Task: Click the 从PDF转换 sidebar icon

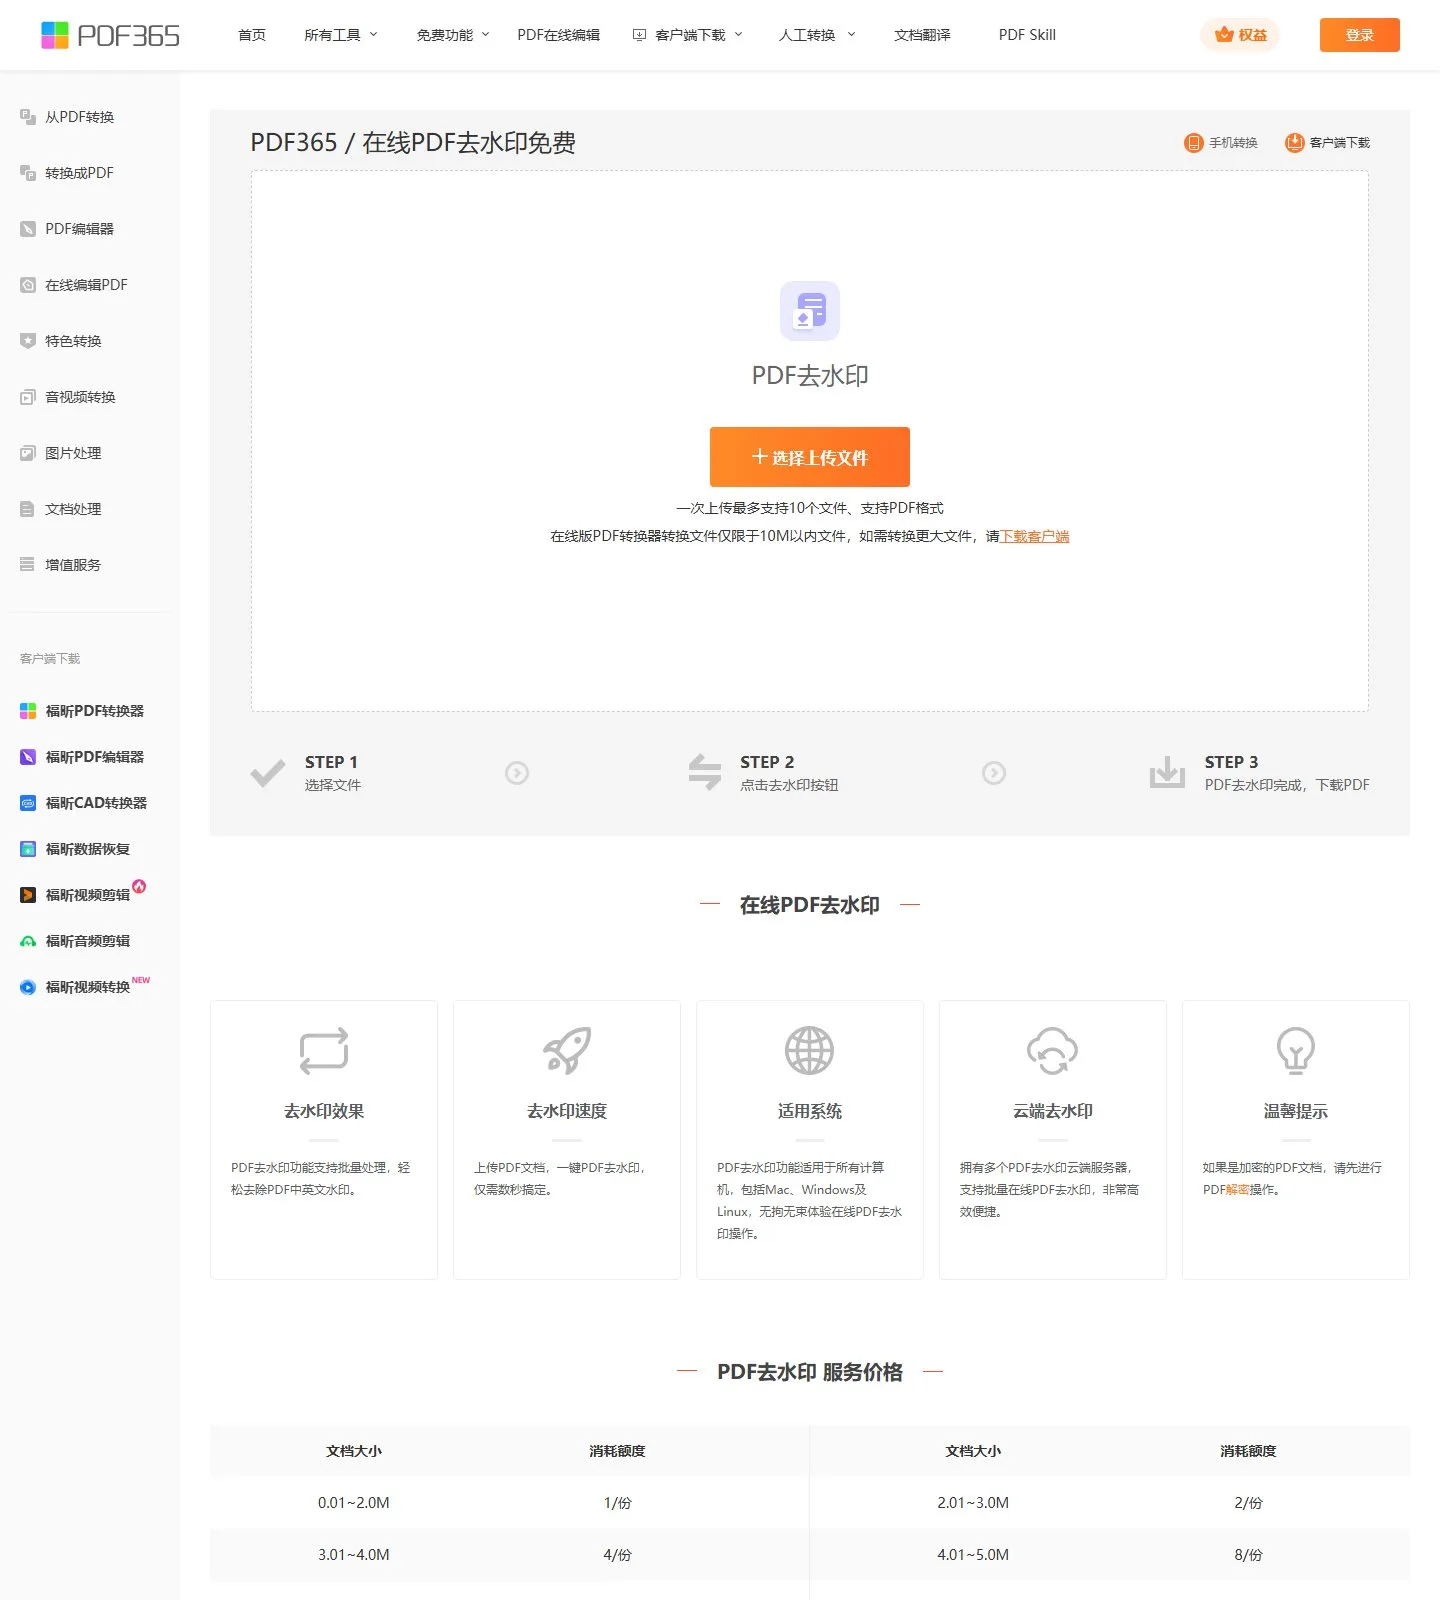Action: point(28,117)
